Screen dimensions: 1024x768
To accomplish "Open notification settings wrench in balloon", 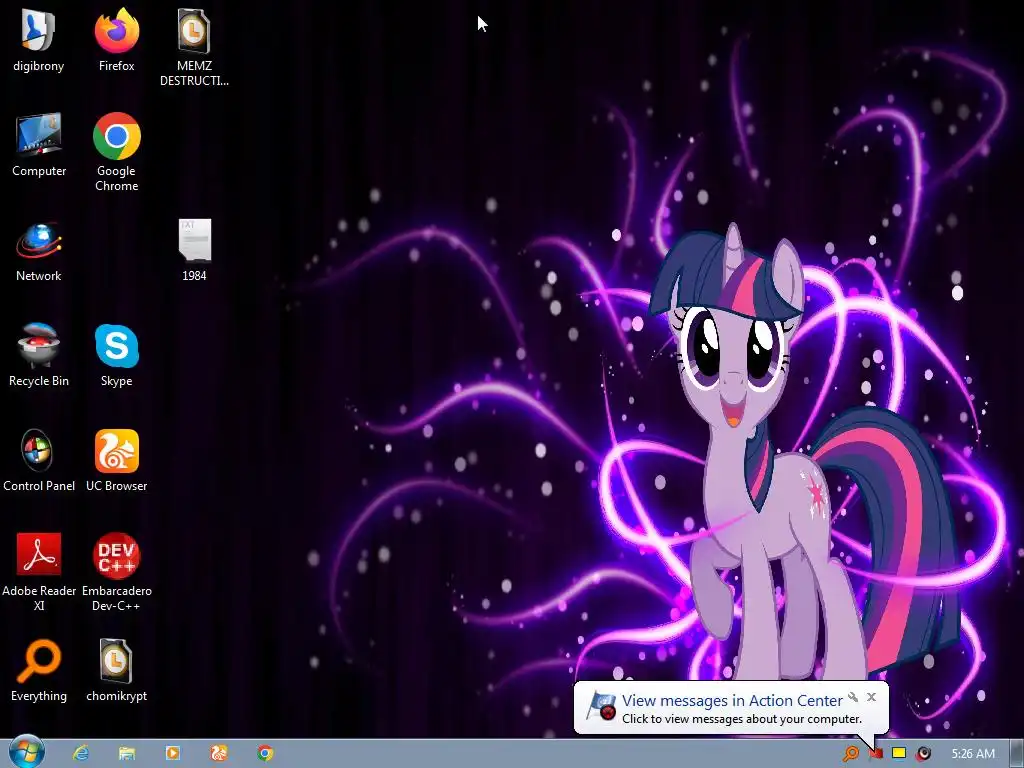I will (x=853, y=697).
